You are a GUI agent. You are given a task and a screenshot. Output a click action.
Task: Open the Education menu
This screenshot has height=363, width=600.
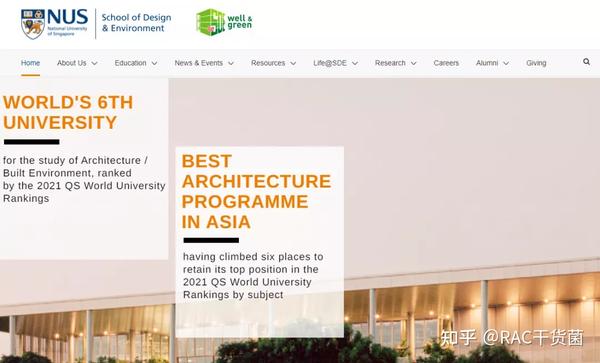coord(130,63)
